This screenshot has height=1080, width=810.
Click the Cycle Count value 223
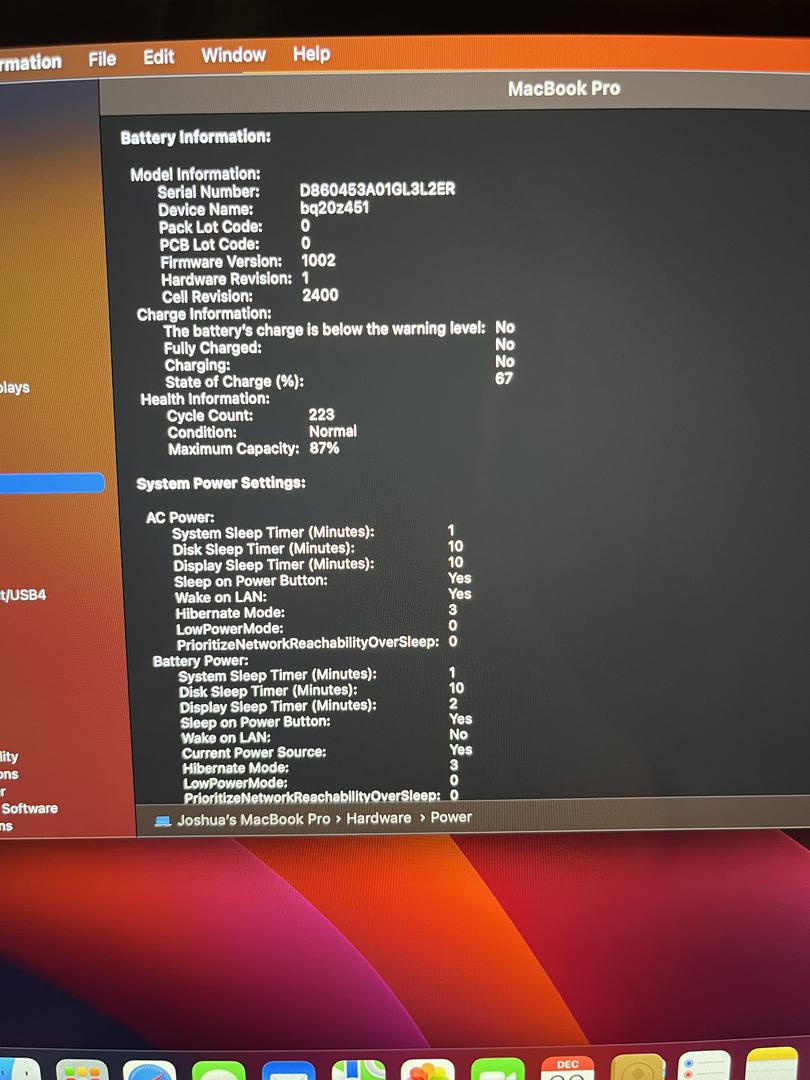(x=322, y=415)
